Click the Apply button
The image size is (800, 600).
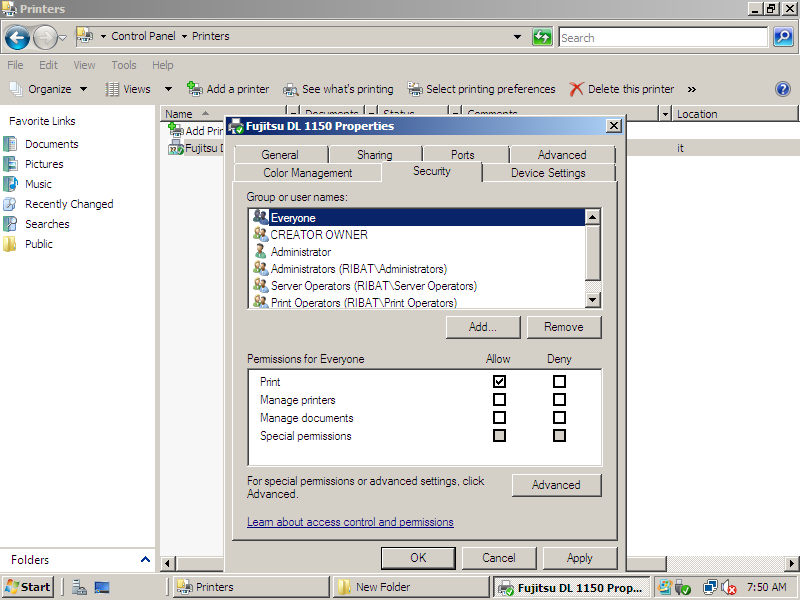[580, 558]
